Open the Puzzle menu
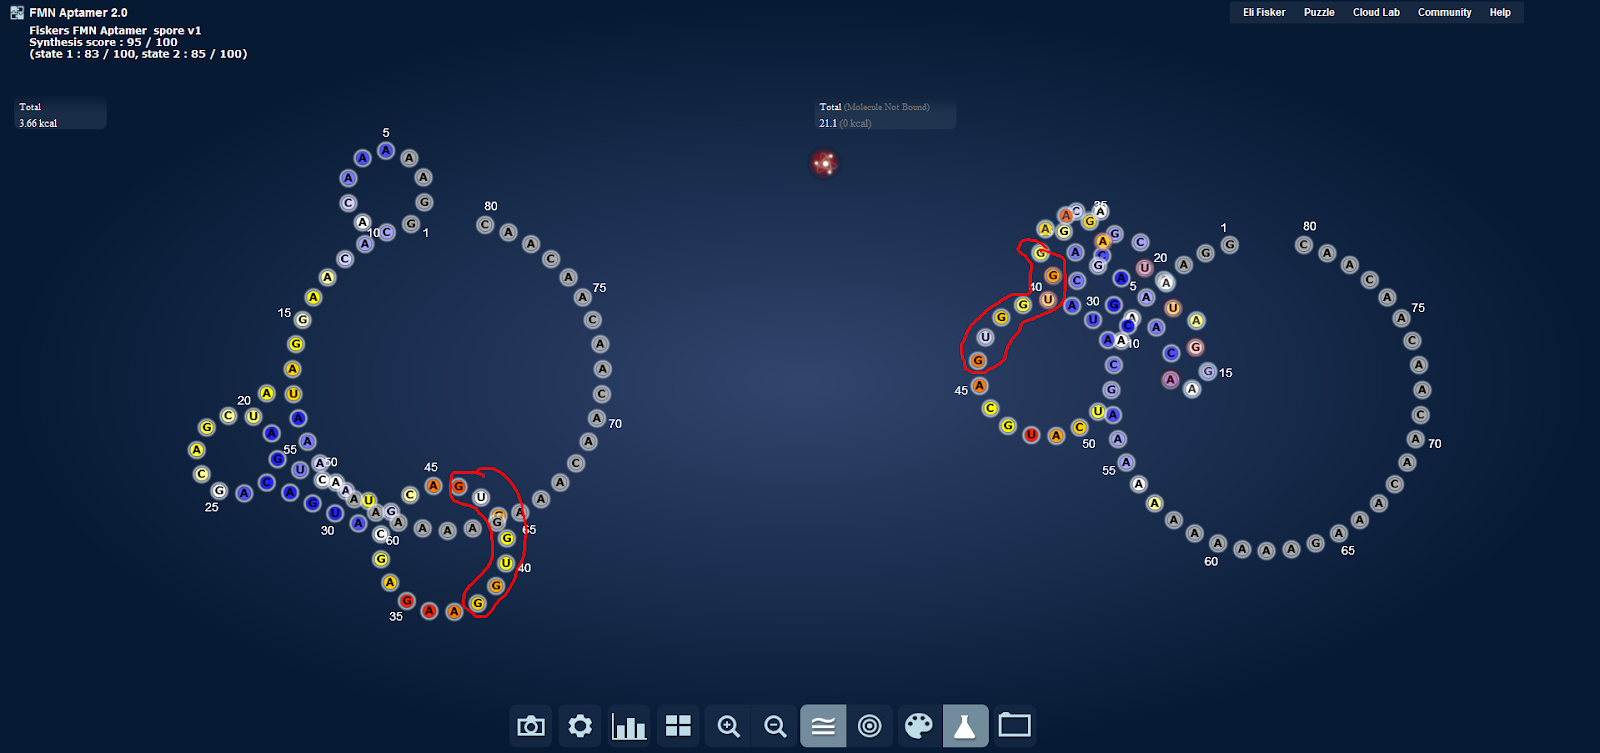The height and width of the screenshot is (753, 1600). click(x=1319, y=12)
